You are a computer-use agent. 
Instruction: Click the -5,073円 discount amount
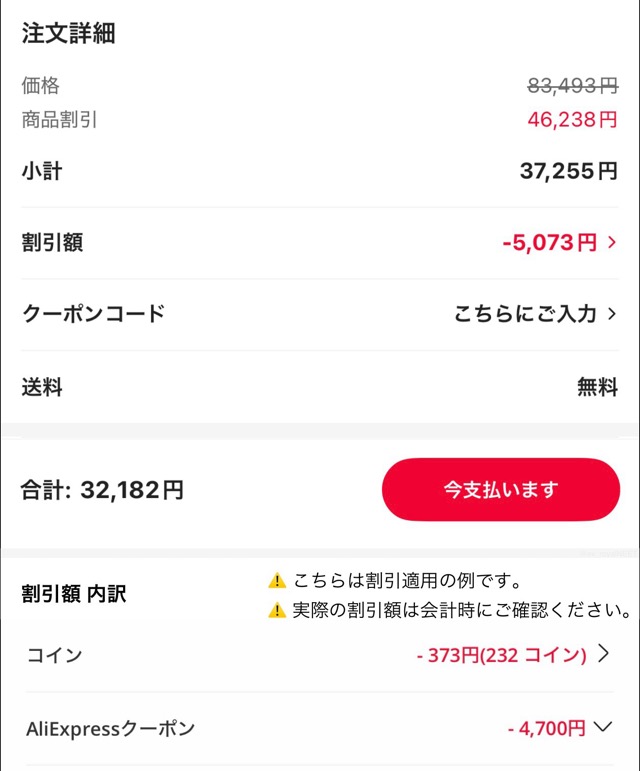pyautogui.click(x=549, y=243)
